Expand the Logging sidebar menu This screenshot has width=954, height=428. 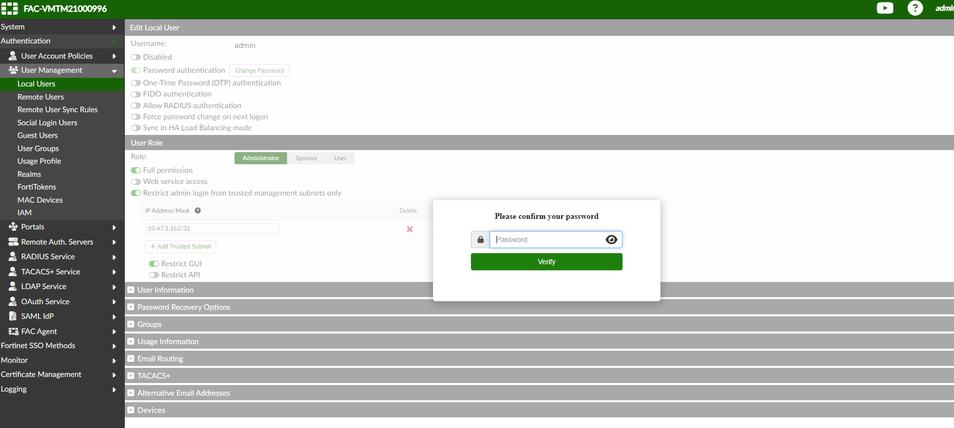[62, 389]
